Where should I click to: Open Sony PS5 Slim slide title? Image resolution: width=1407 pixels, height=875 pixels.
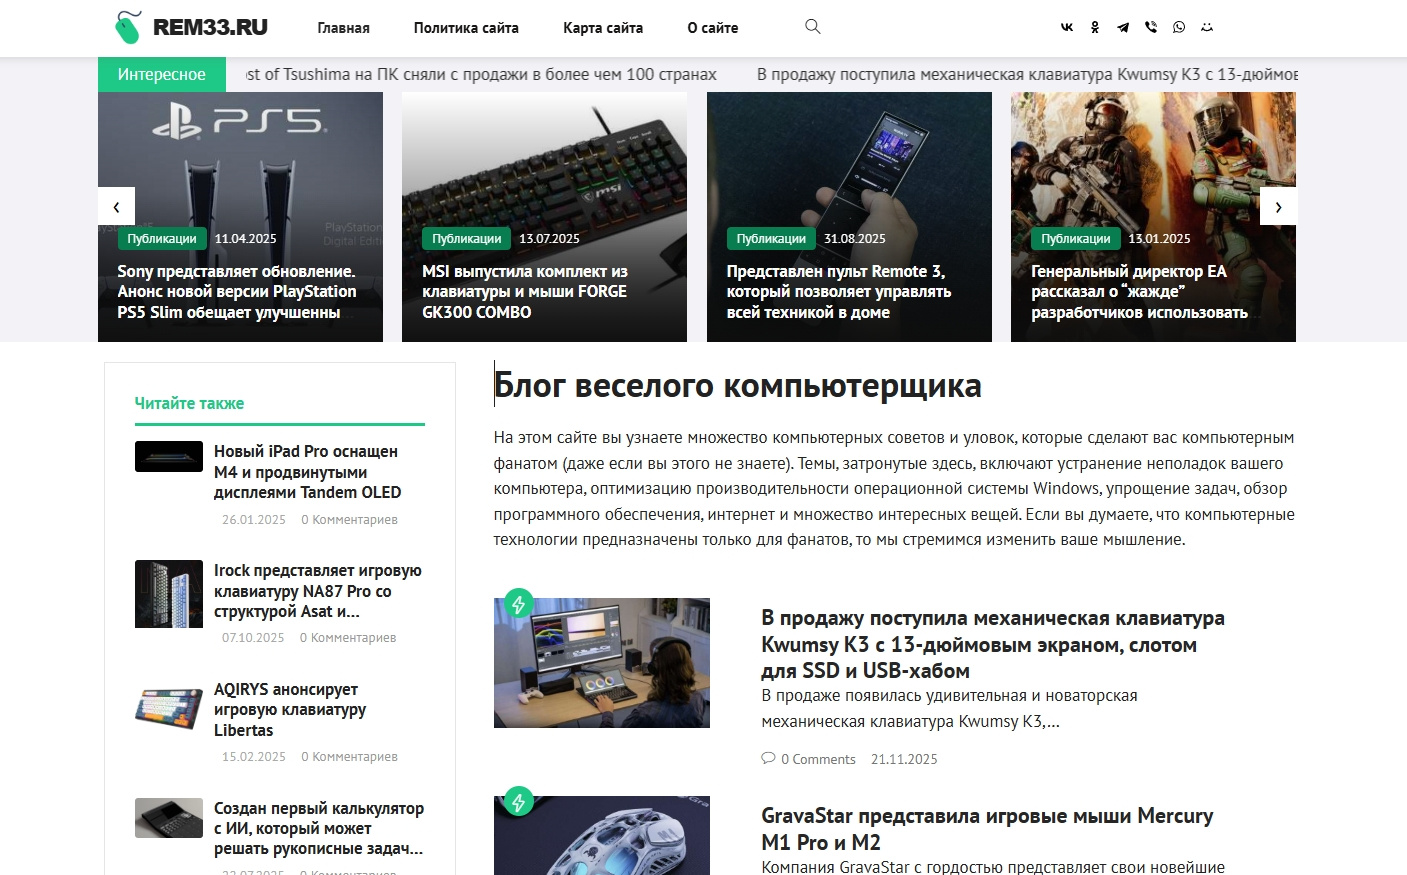tap(237, 292)
